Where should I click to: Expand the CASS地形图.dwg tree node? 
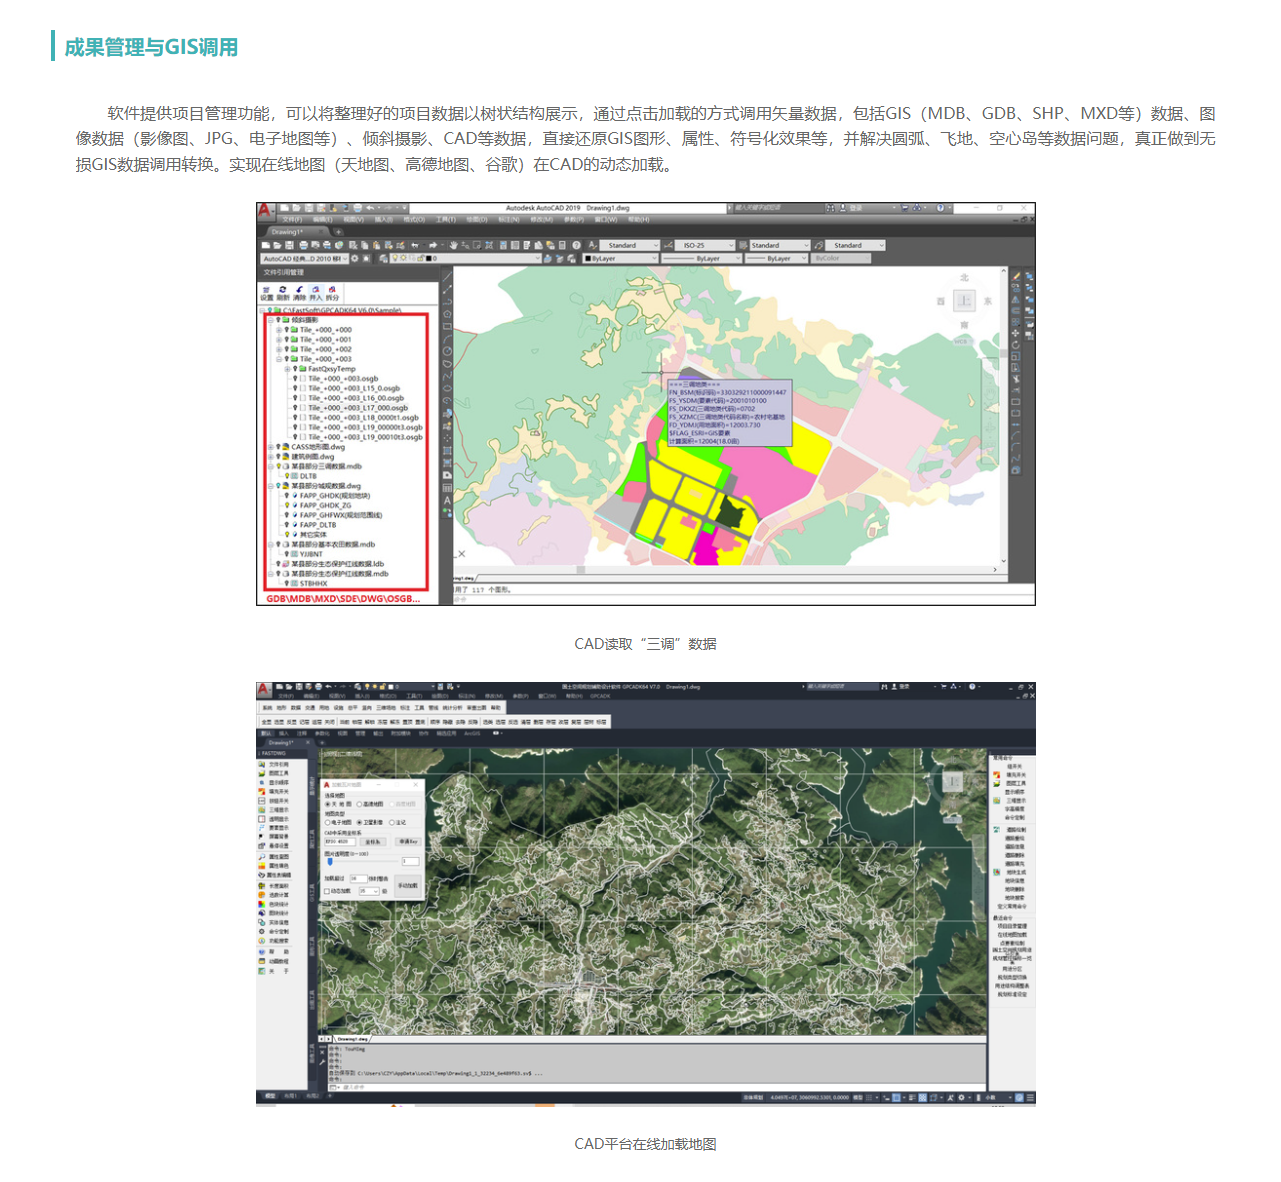[x=271, y=447]
